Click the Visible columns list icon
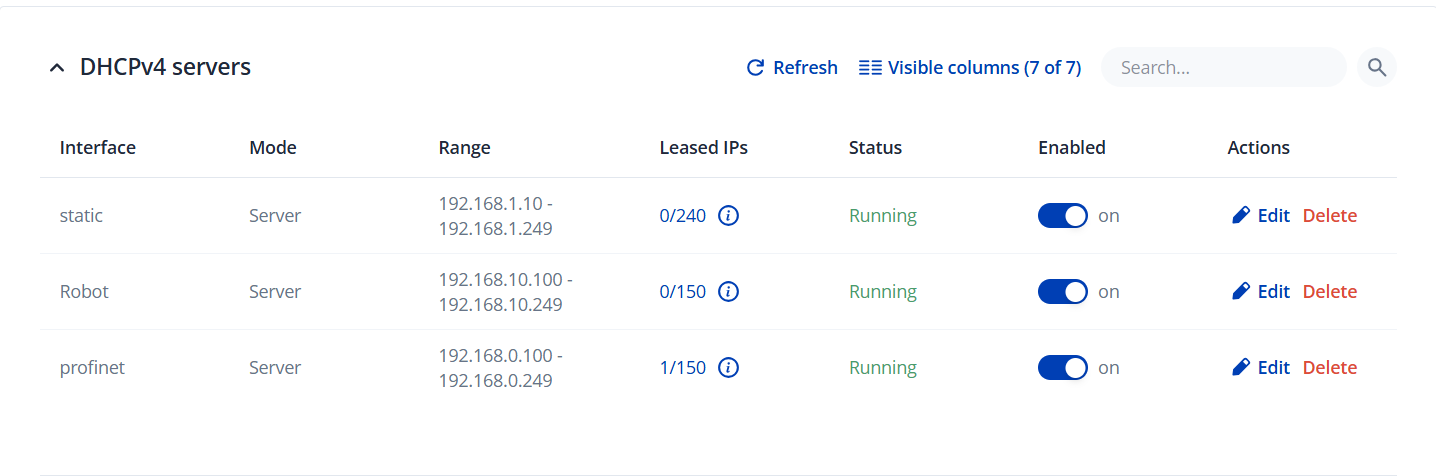The height and width of the screenshot is (476, 1436). [x=870, y=68]
